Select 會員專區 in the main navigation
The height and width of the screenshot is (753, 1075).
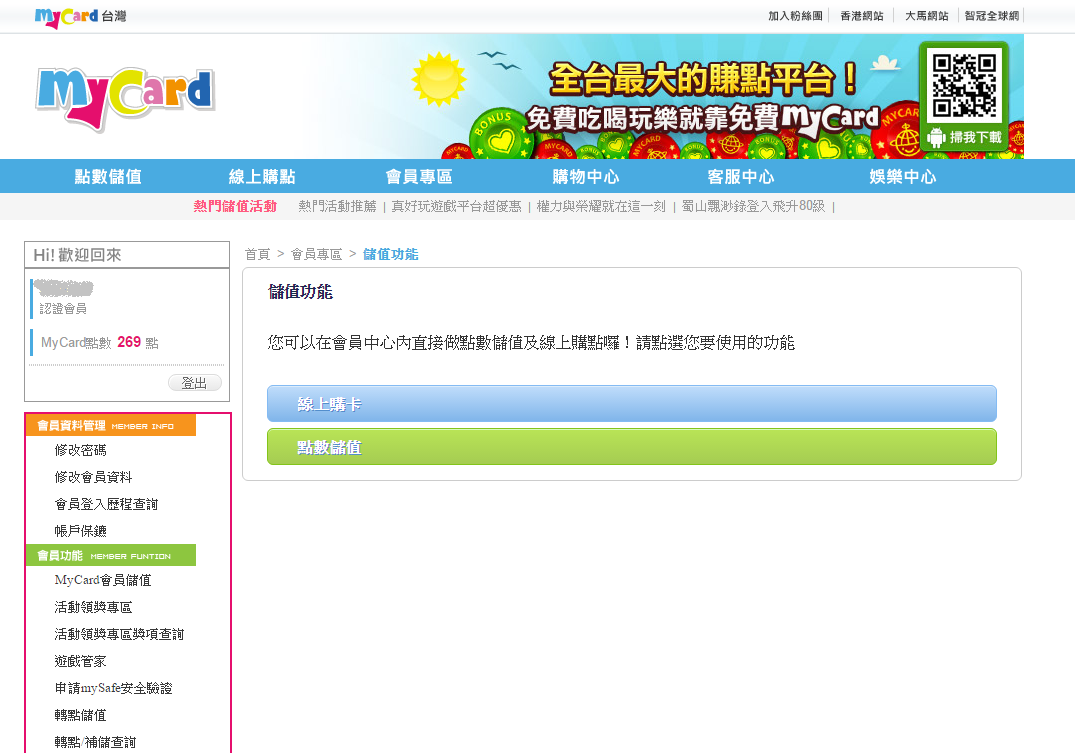419,176
